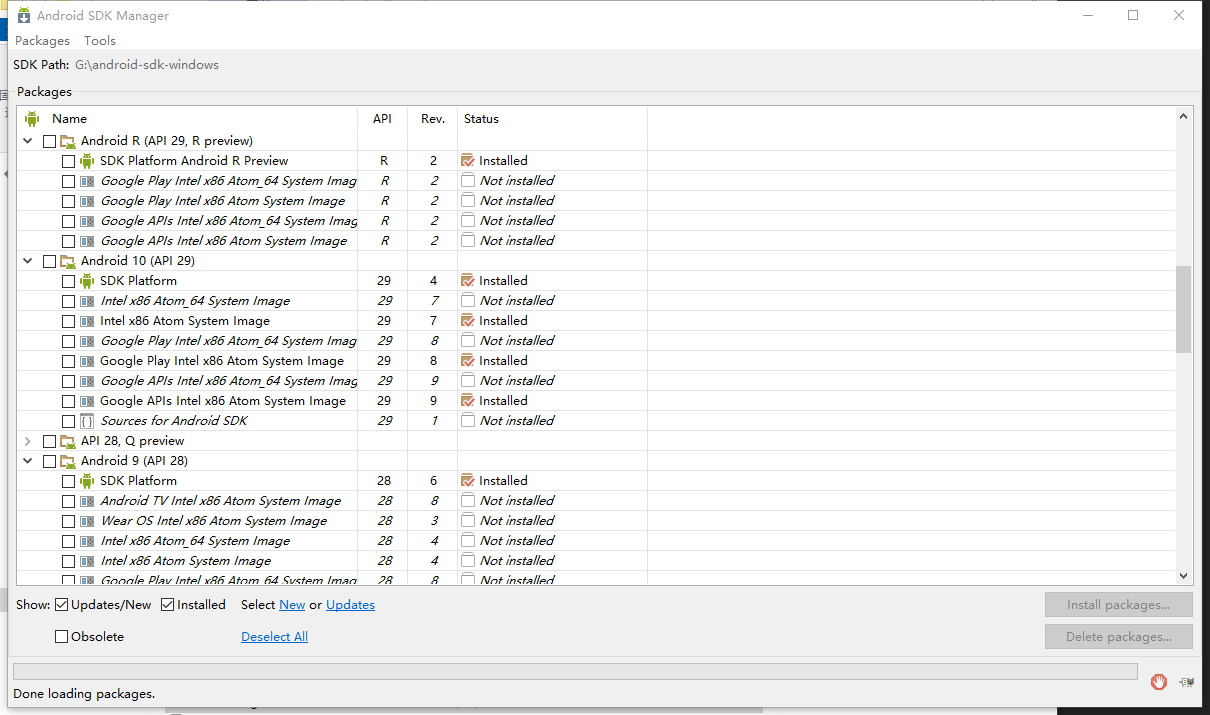Toggle the Updates/New filter checkbox
Viewport: 1210px width, 715px height.
(x=62, y=605)
